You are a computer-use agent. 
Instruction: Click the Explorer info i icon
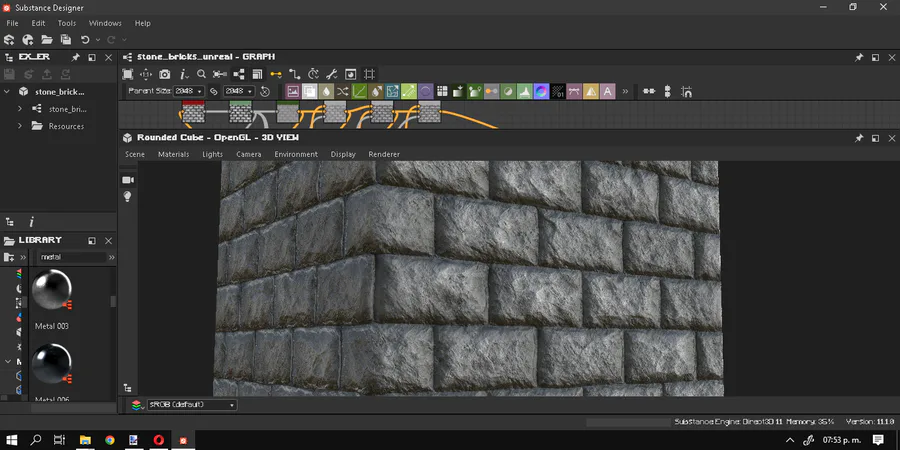point(32,222)
